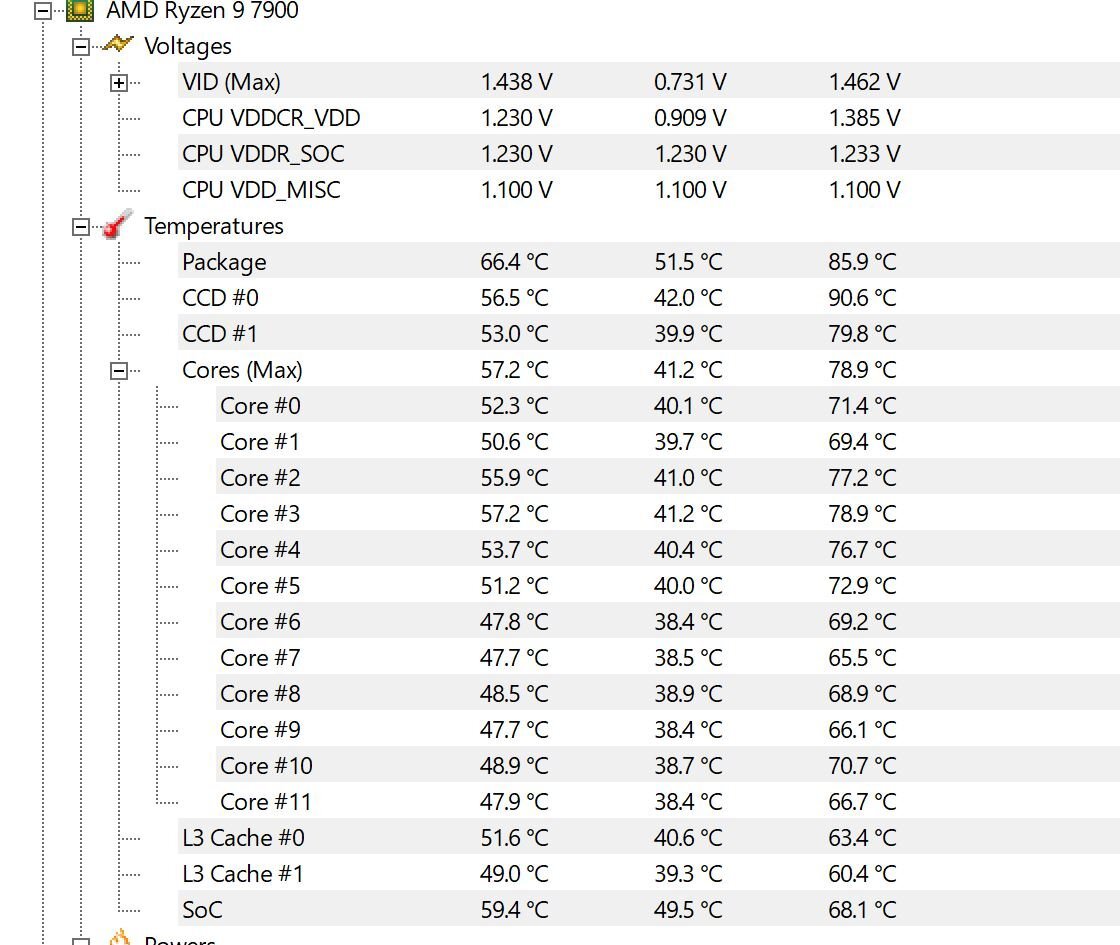Click Package minimum value 51.5 °C
Image resolution: width=1120 pixels, height=945 pixels.
click(x=689, y=261)
